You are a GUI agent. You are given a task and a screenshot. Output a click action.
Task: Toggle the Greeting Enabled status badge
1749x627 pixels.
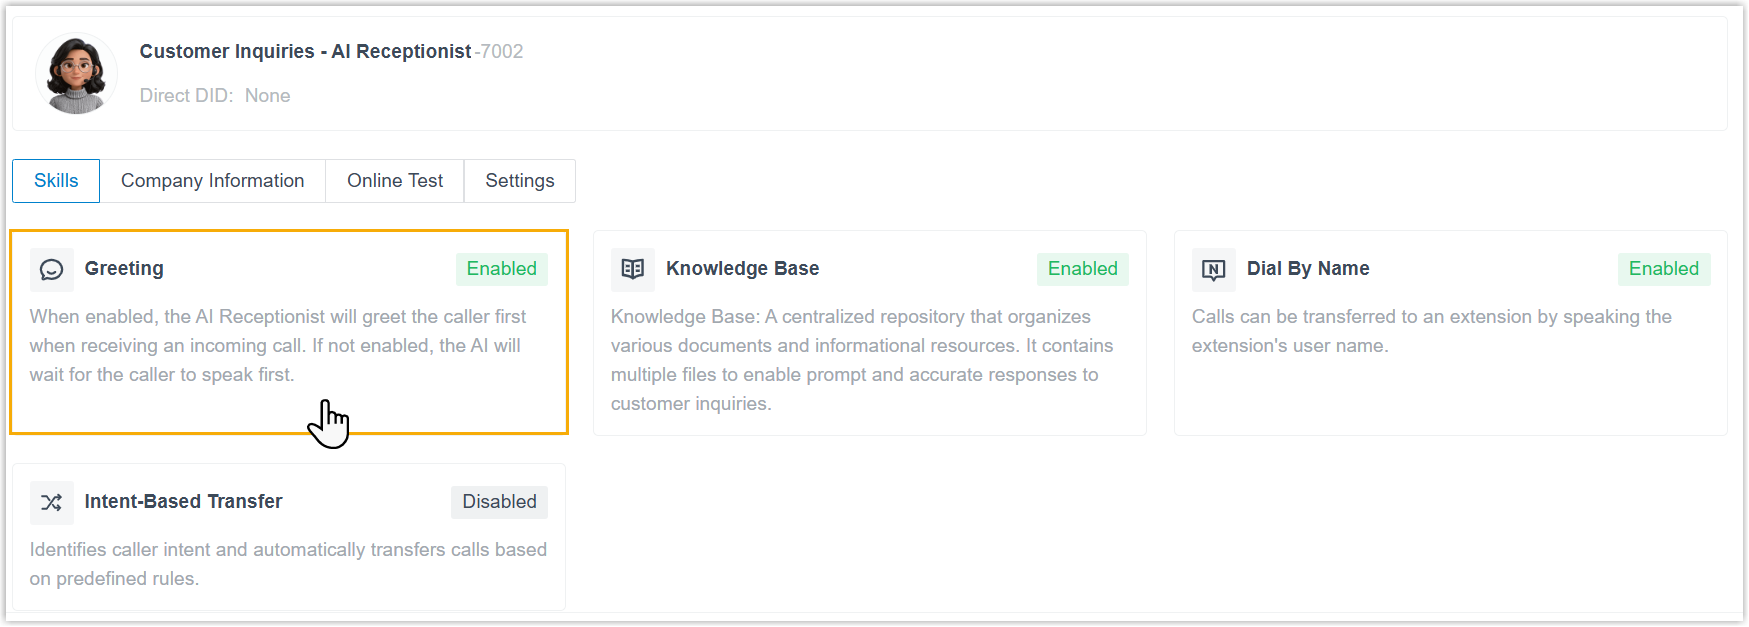tap(501, 269)
